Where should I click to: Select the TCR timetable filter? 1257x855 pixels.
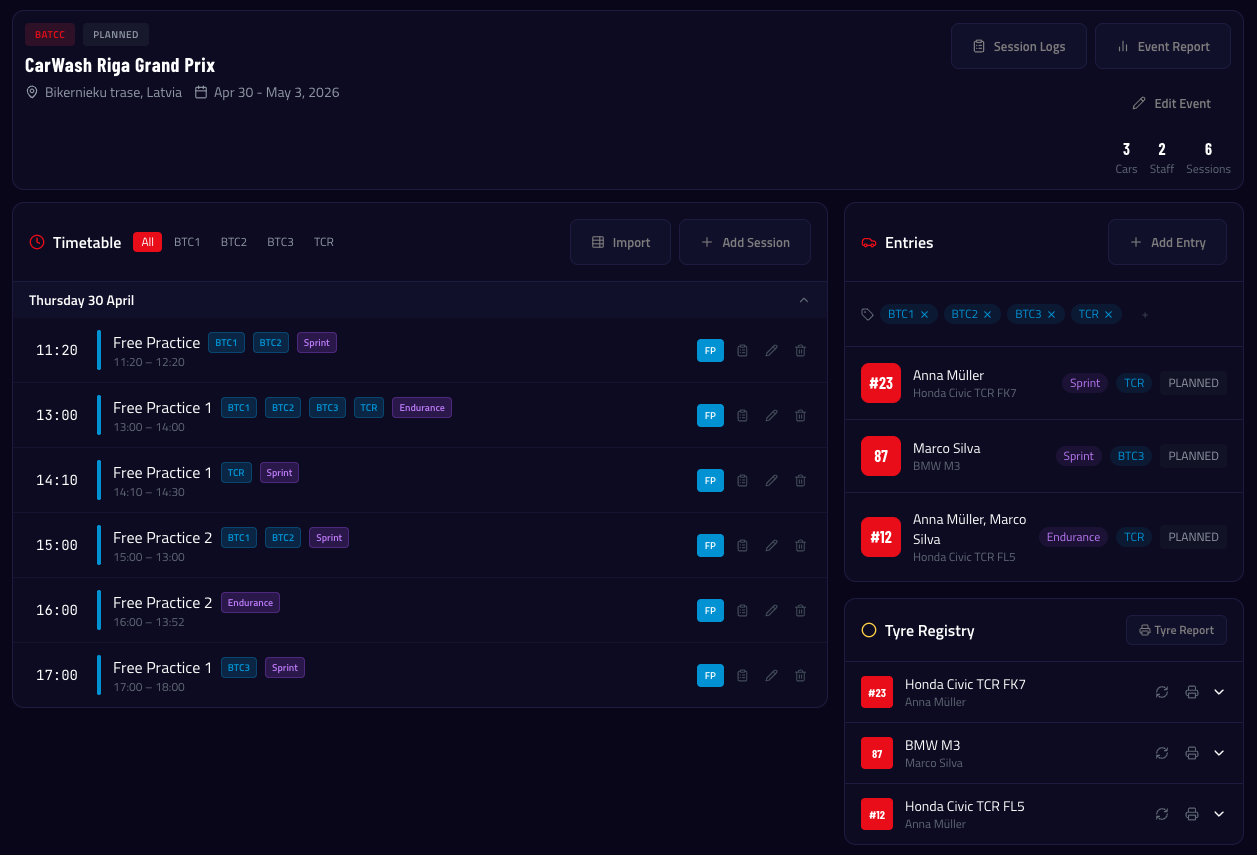click(324, 242)
